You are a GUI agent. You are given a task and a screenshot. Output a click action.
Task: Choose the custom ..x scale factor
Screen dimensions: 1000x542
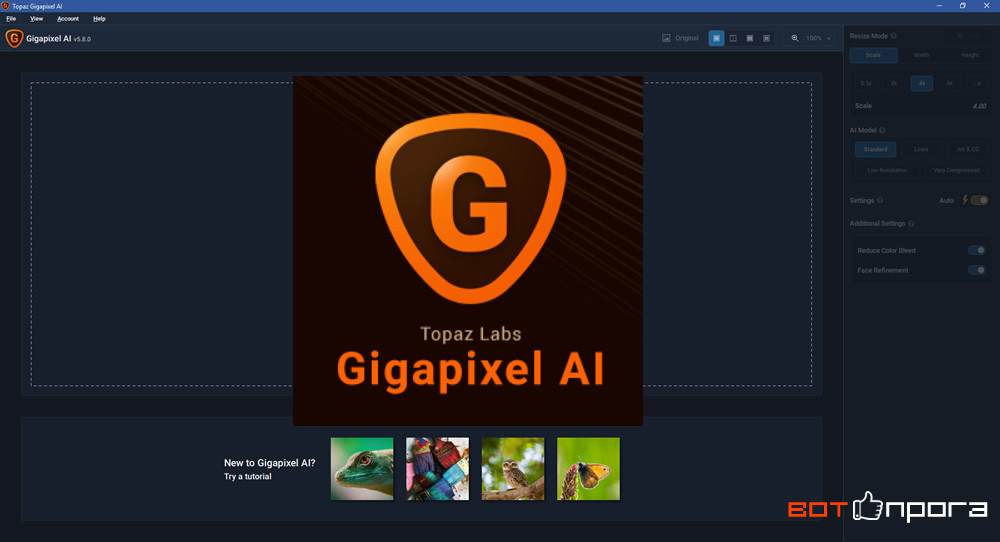click(x=977, y=84)
